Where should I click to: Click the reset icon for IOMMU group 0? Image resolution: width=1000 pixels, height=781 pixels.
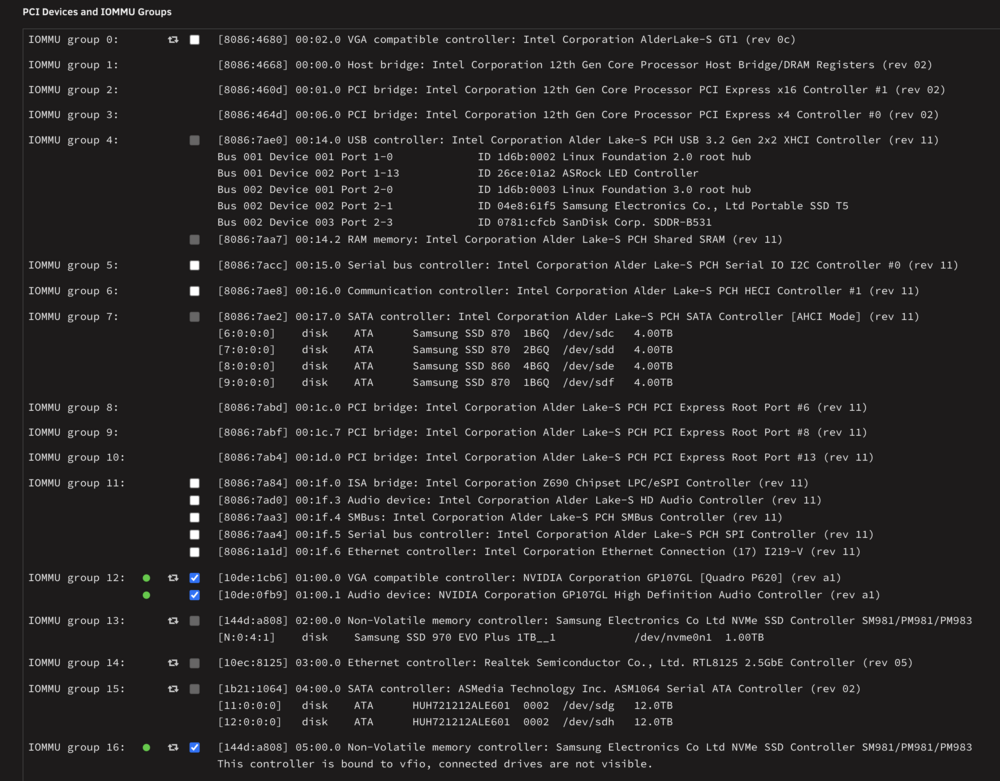[173, 40]
